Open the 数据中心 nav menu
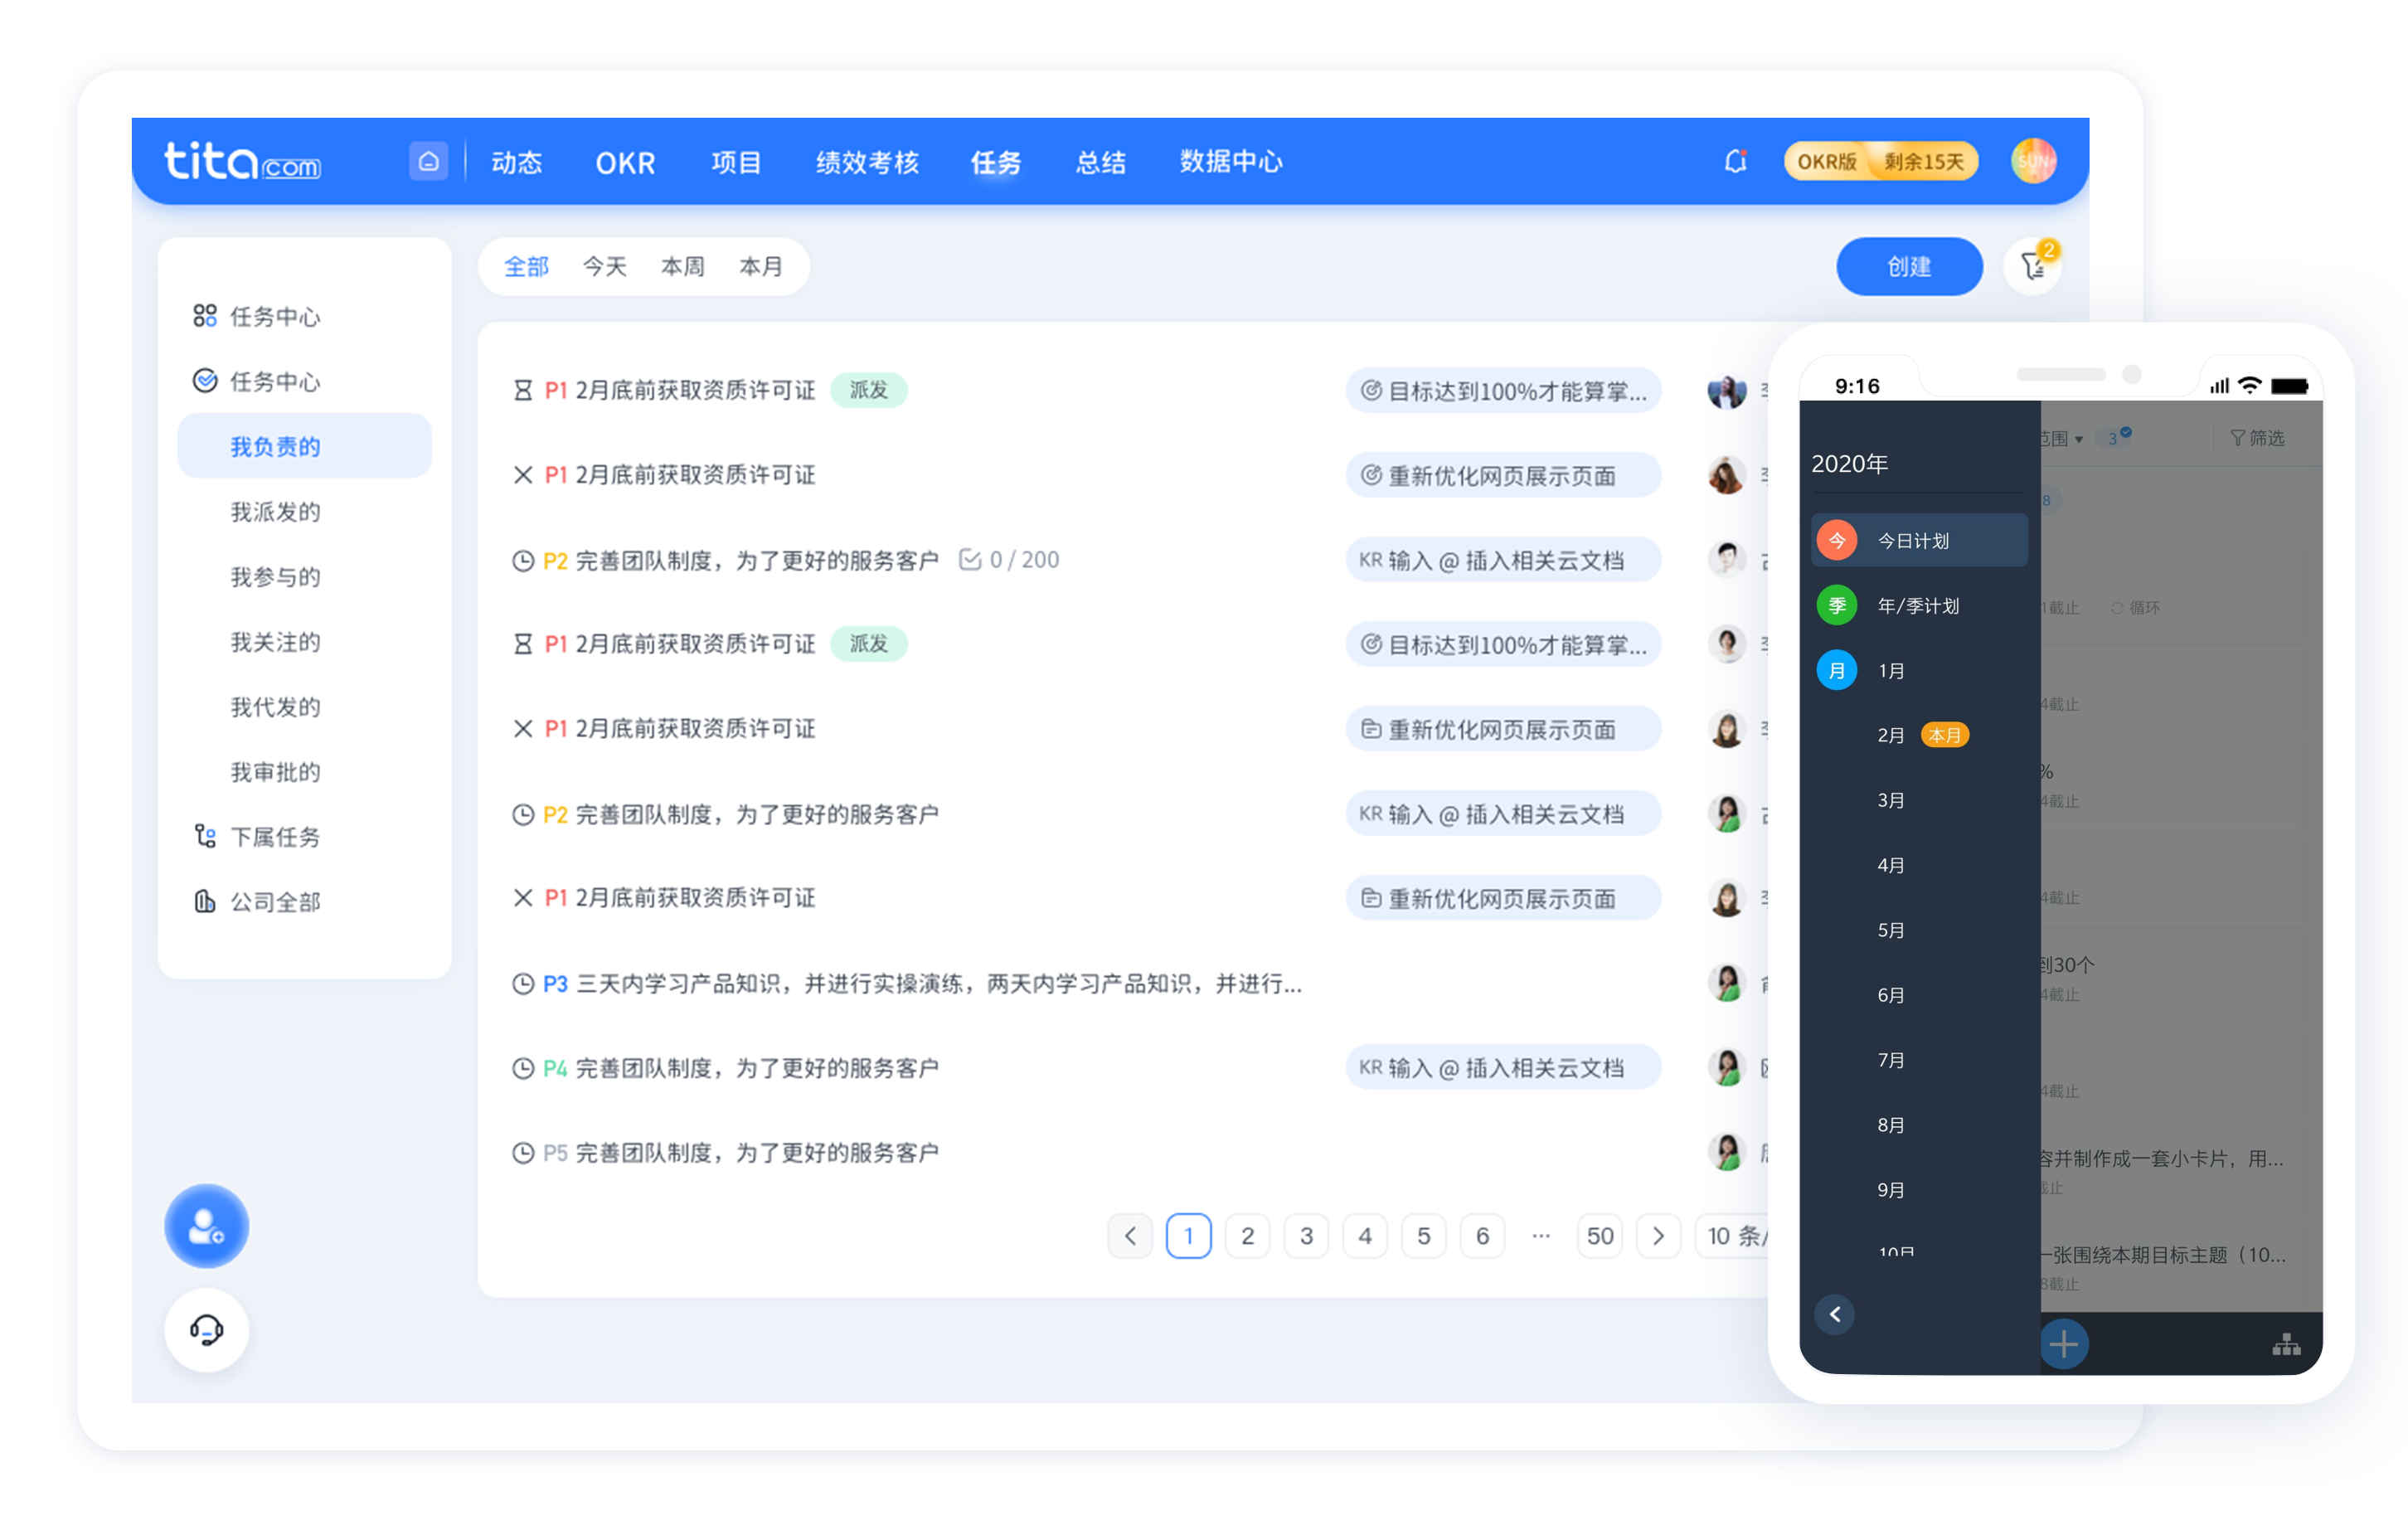The width and height of the screenshot is (2408, 1540). 1231,162
